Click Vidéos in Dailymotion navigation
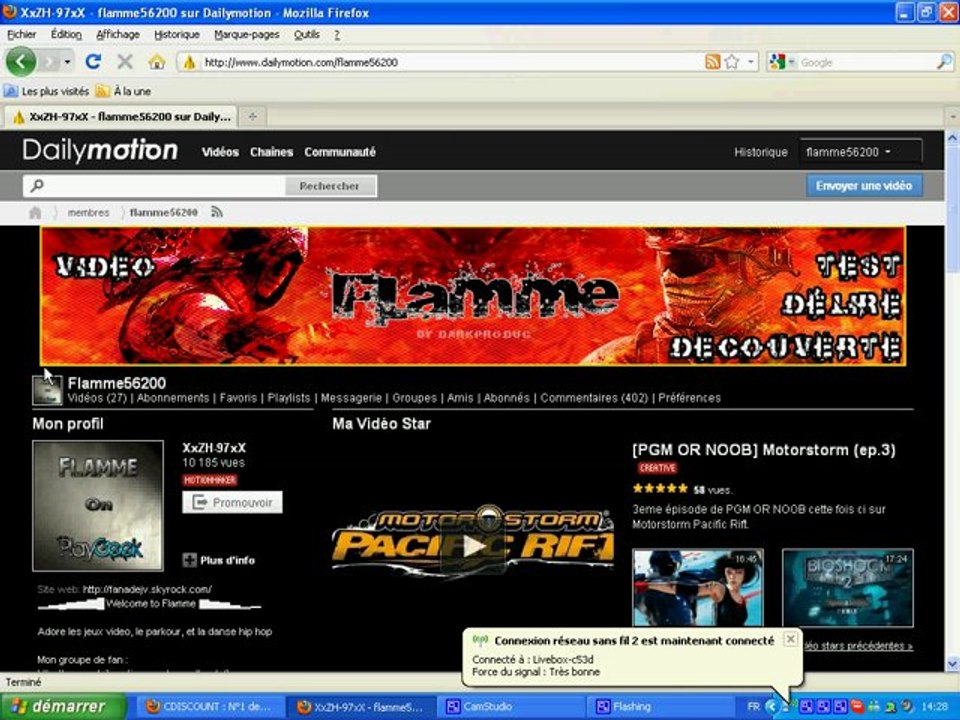Screen dimensions: 960x720 [220, 152]
